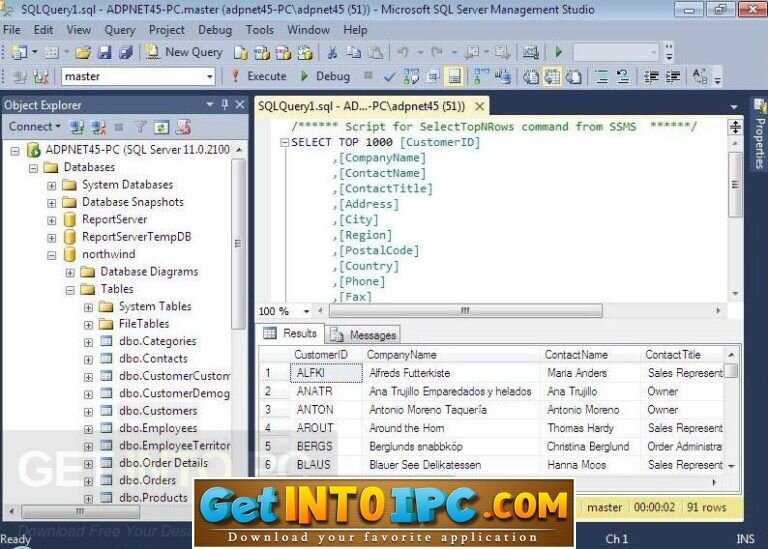The width and height of the screenshot is (768, 549).
Task: Expand the dbo.Categories table
Action: (88, 342)
